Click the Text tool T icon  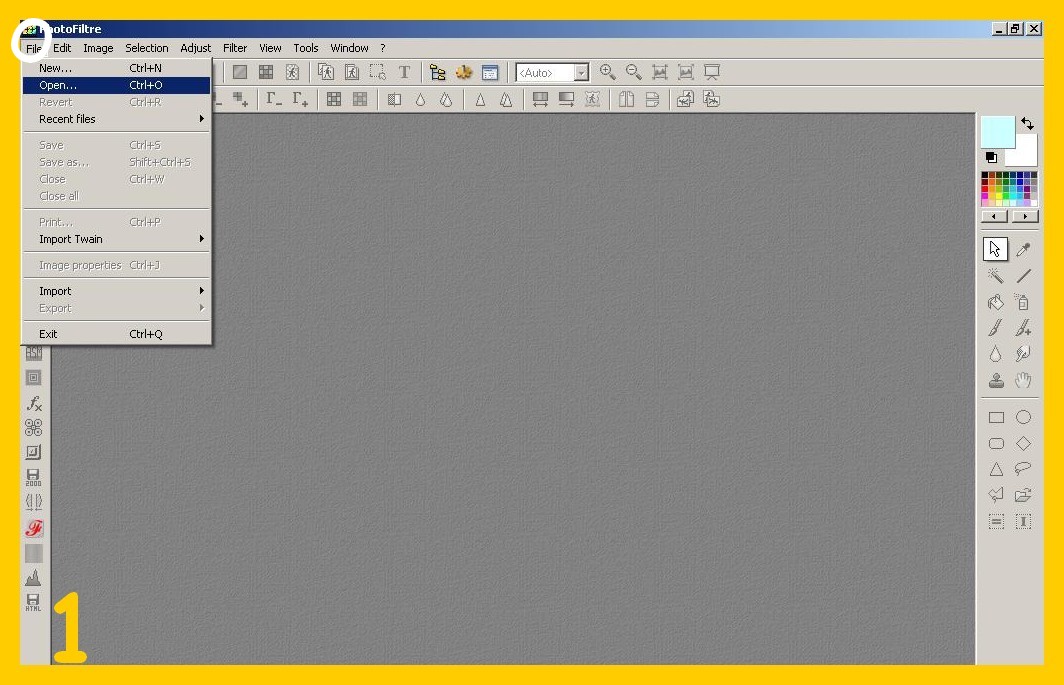point(404,72)
